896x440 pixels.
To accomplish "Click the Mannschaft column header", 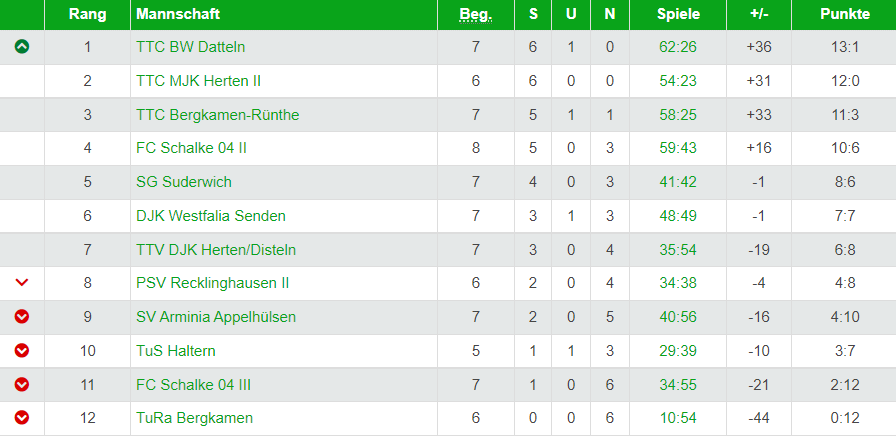I will 178,14.
